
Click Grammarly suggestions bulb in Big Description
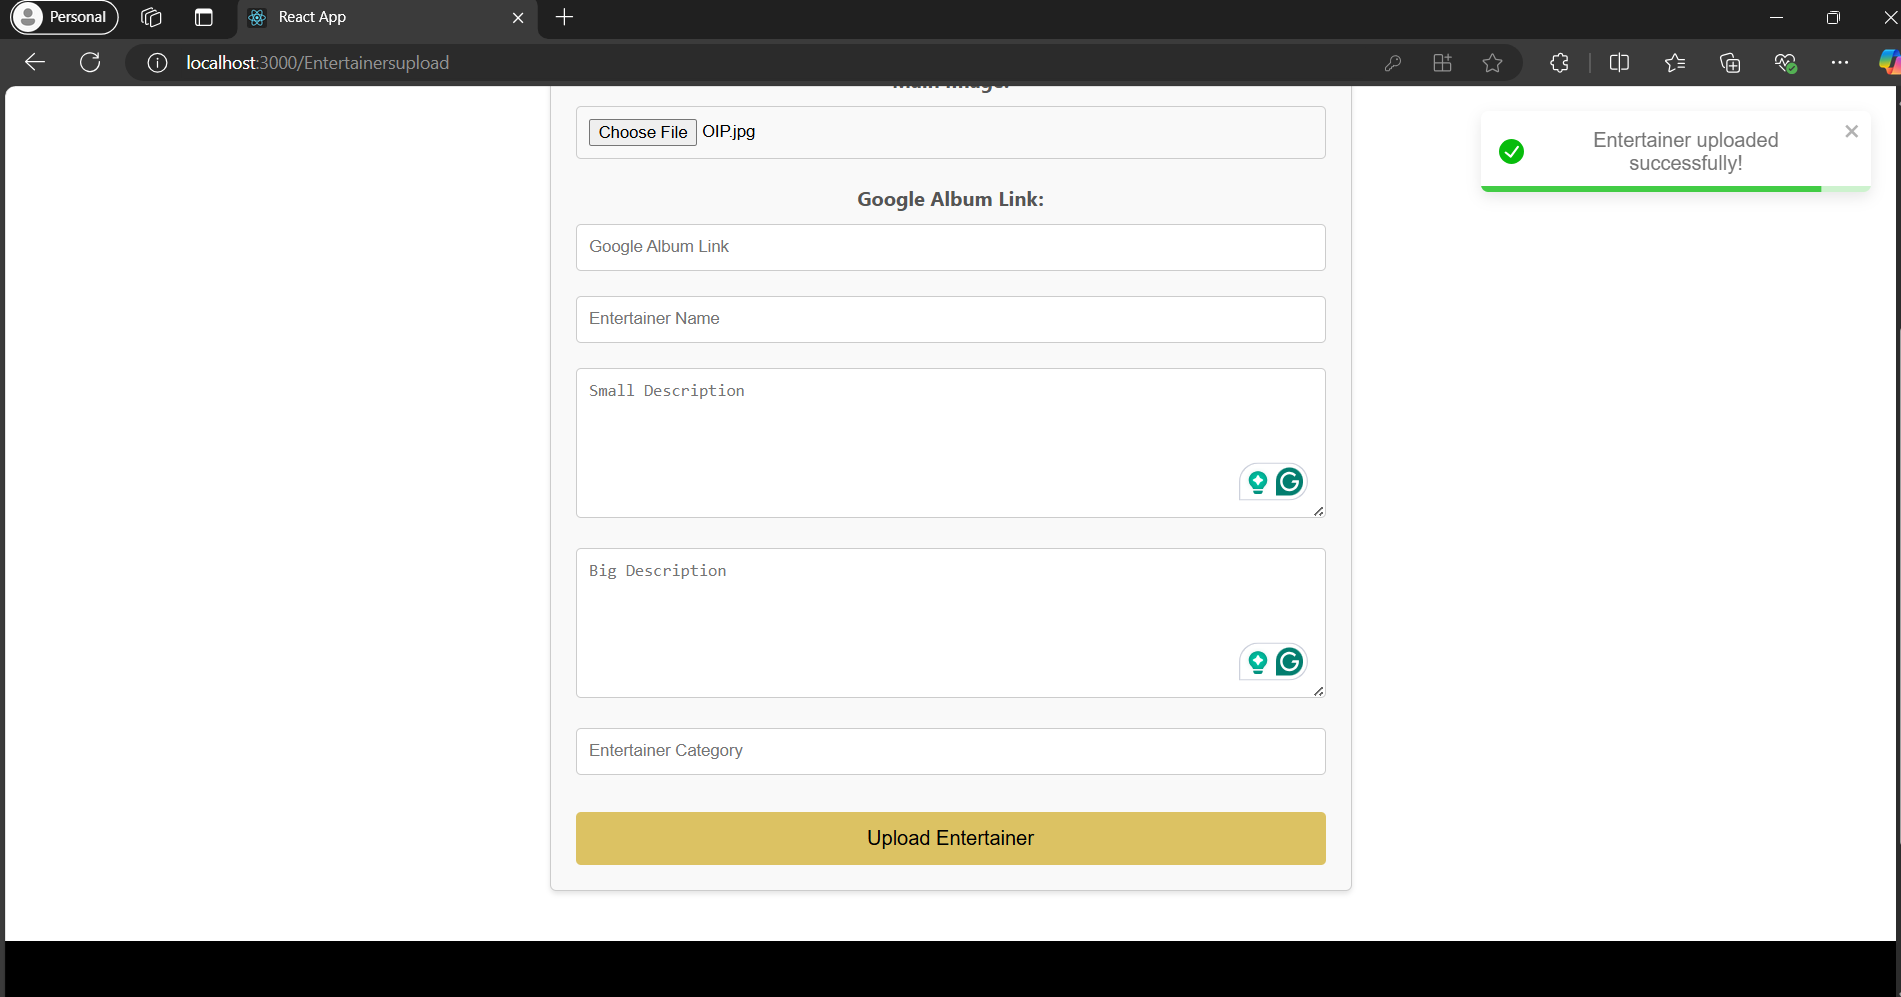(x=1258, y=662)
